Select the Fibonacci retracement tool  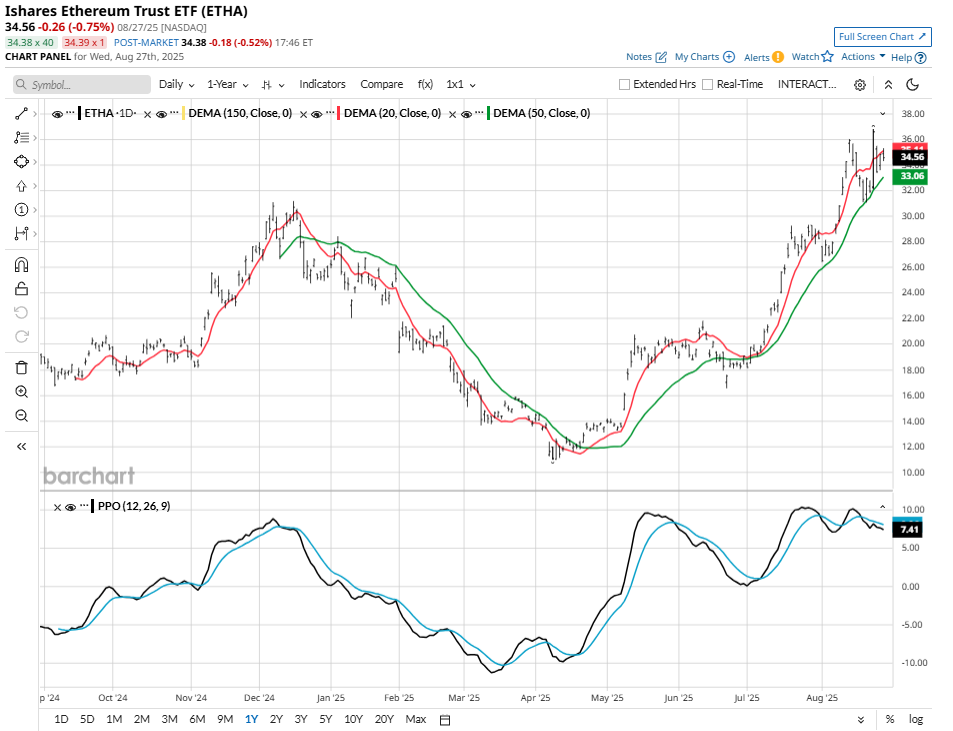point(21,138)
